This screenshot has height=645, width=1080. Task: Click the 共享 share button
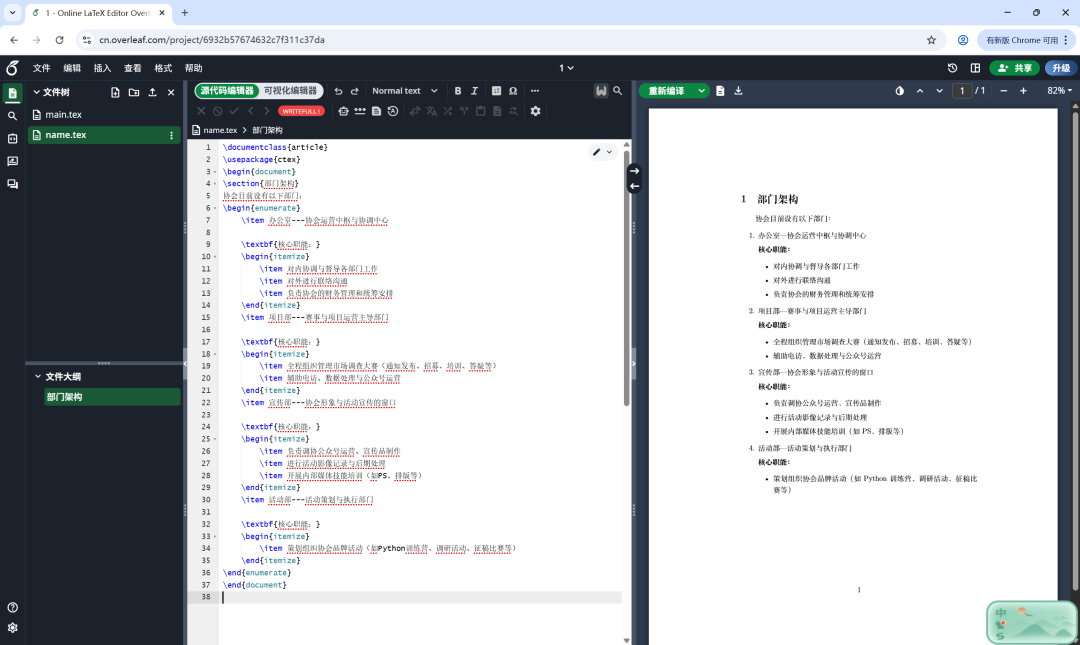(1014, 68)
